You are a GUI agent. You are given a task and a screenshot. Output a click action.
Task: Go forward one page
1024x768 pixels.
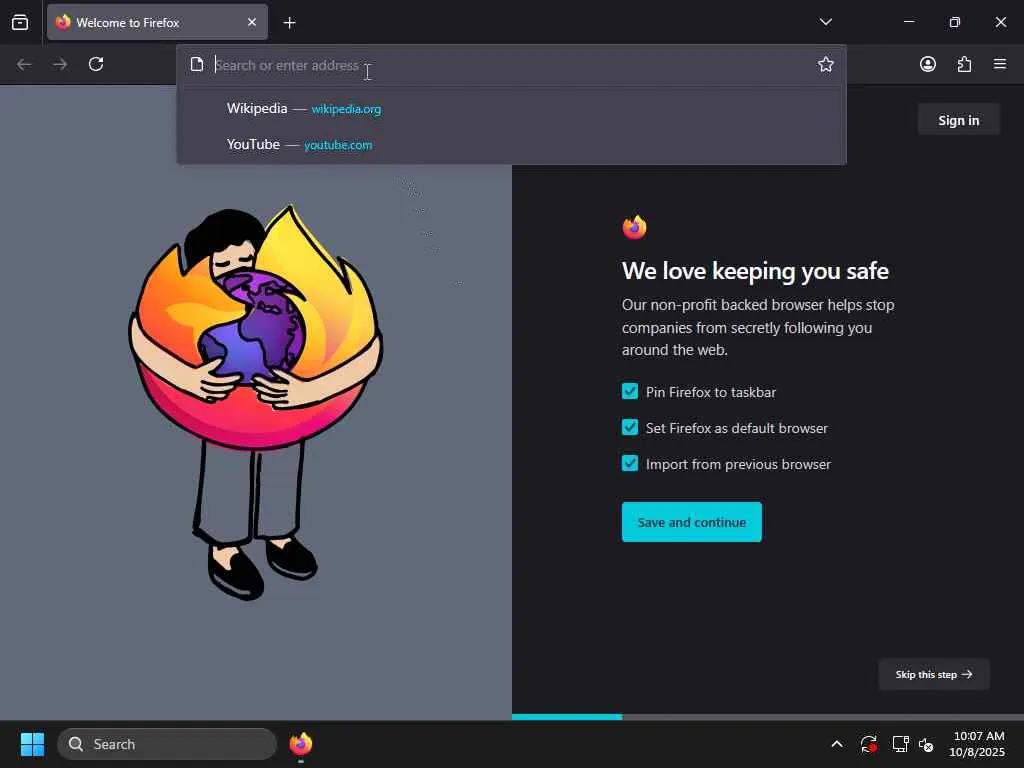[x=60, y=64]
